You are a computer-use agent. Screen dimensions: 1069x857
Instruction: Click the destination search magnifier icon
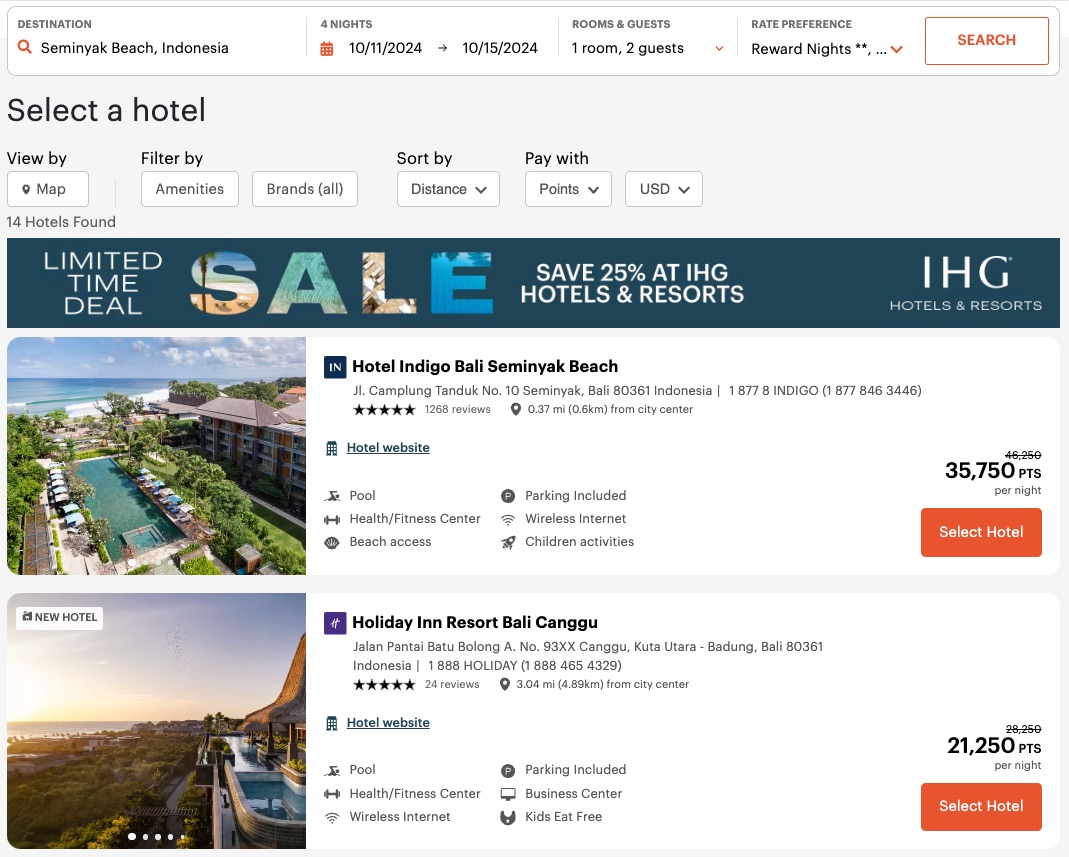pos(24,47)
